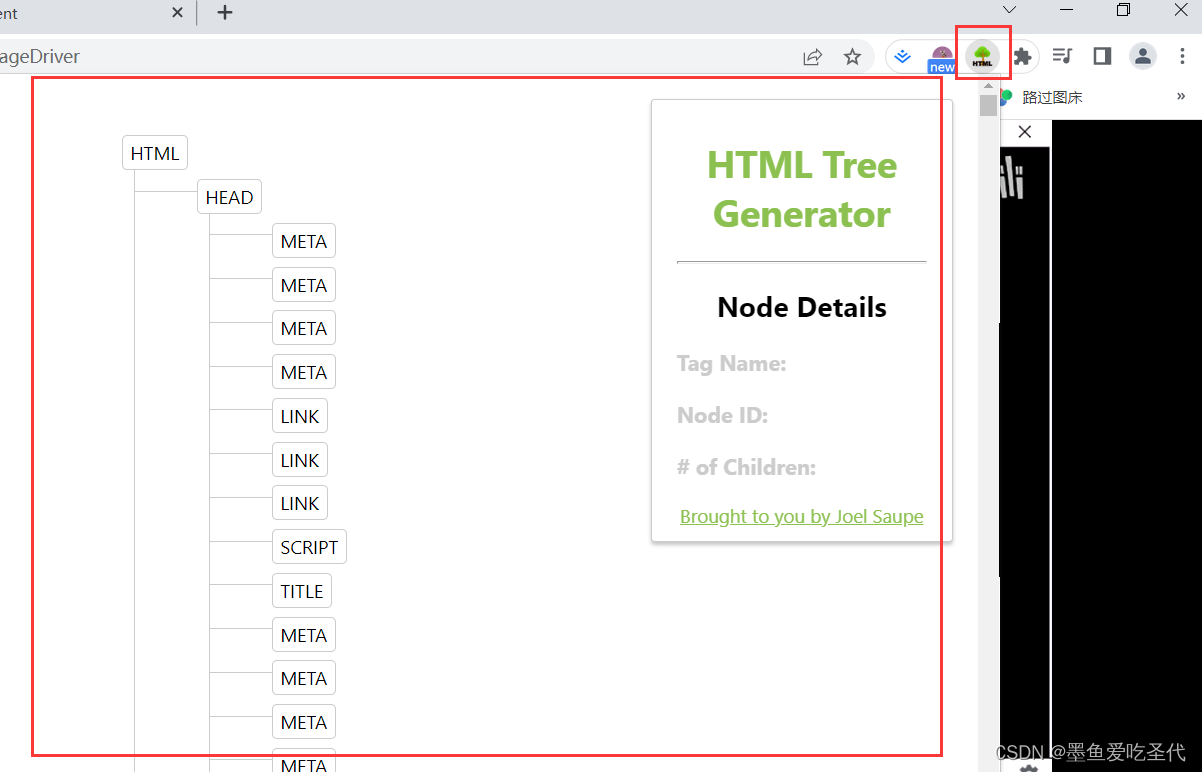The image size is (1202, 772).
Task: Open a new browser tab
Action: pos(225,13)
